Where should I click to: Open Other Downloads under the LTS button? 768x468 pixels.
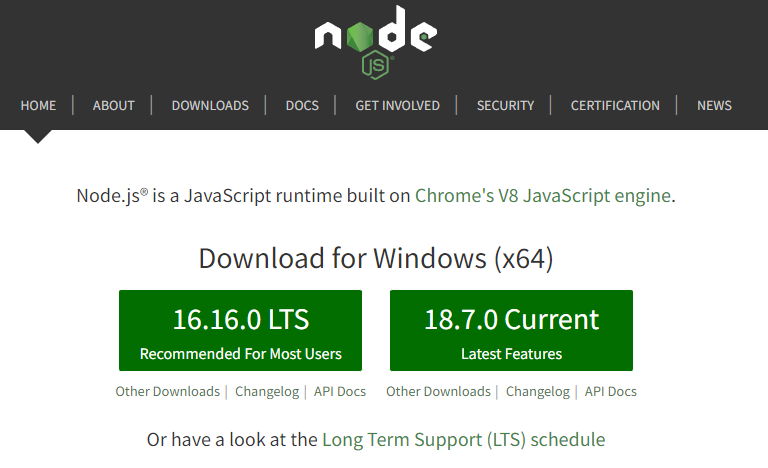pyautogui.click(x=168, y=392)
